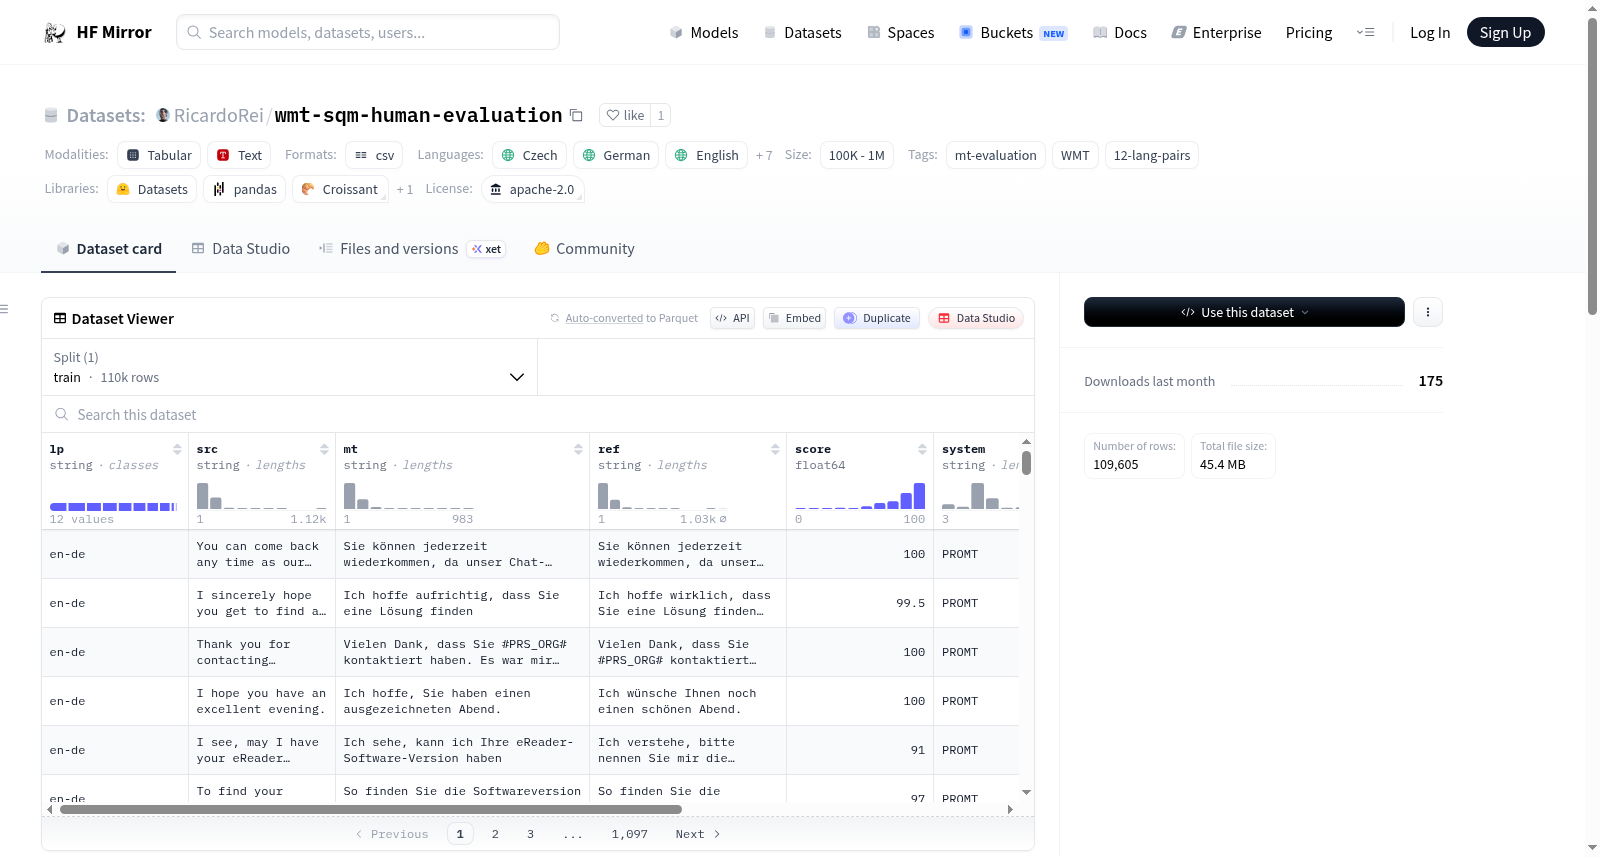Image resolution: width=1600 pixels, height=857 pixels.
Task: Open the navigation more-options menu icon
Action: click(1365, 33)
